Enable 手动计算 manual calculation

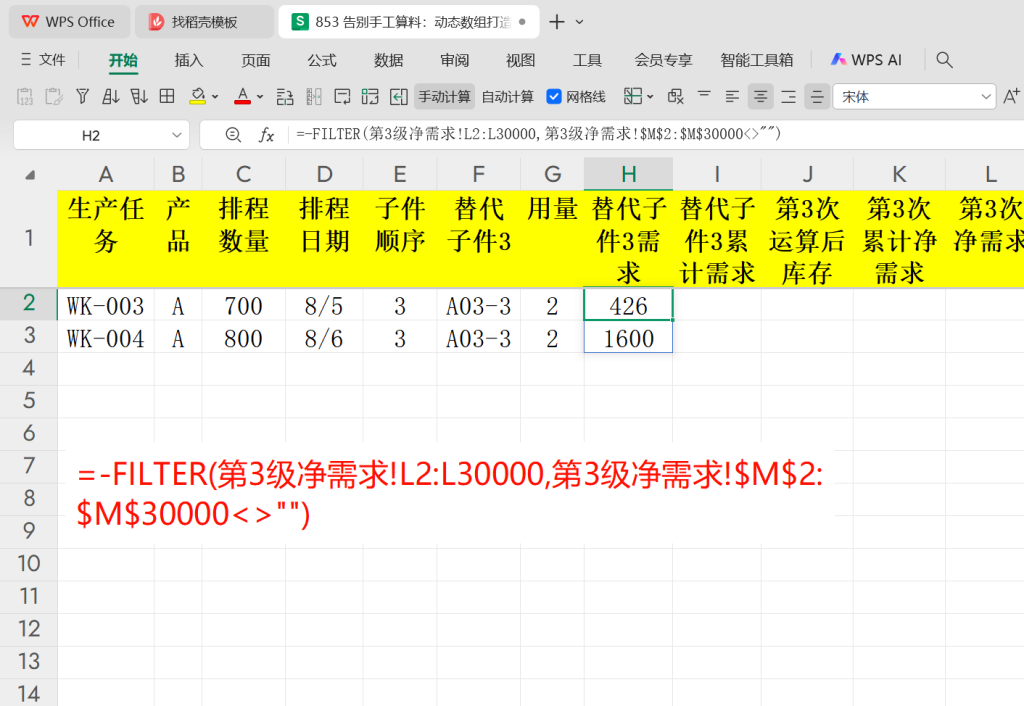[444, 97]
